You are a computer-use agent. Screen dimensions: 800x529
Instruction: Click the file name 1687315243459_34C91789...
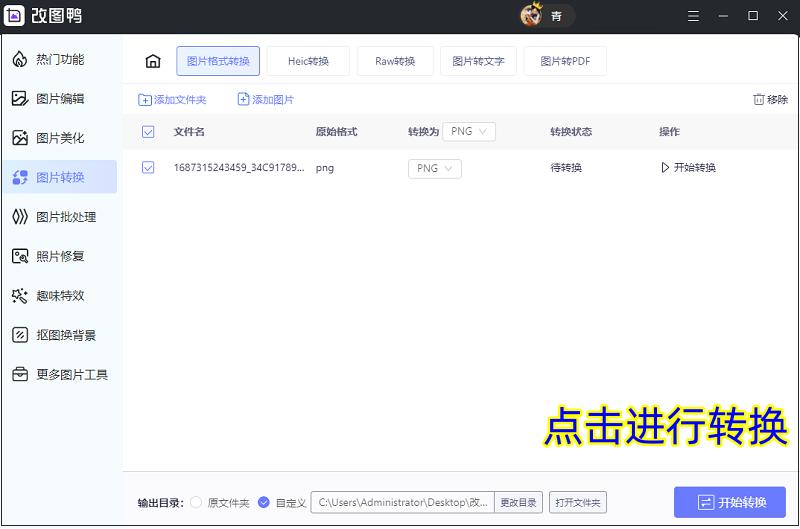[239, 167]
